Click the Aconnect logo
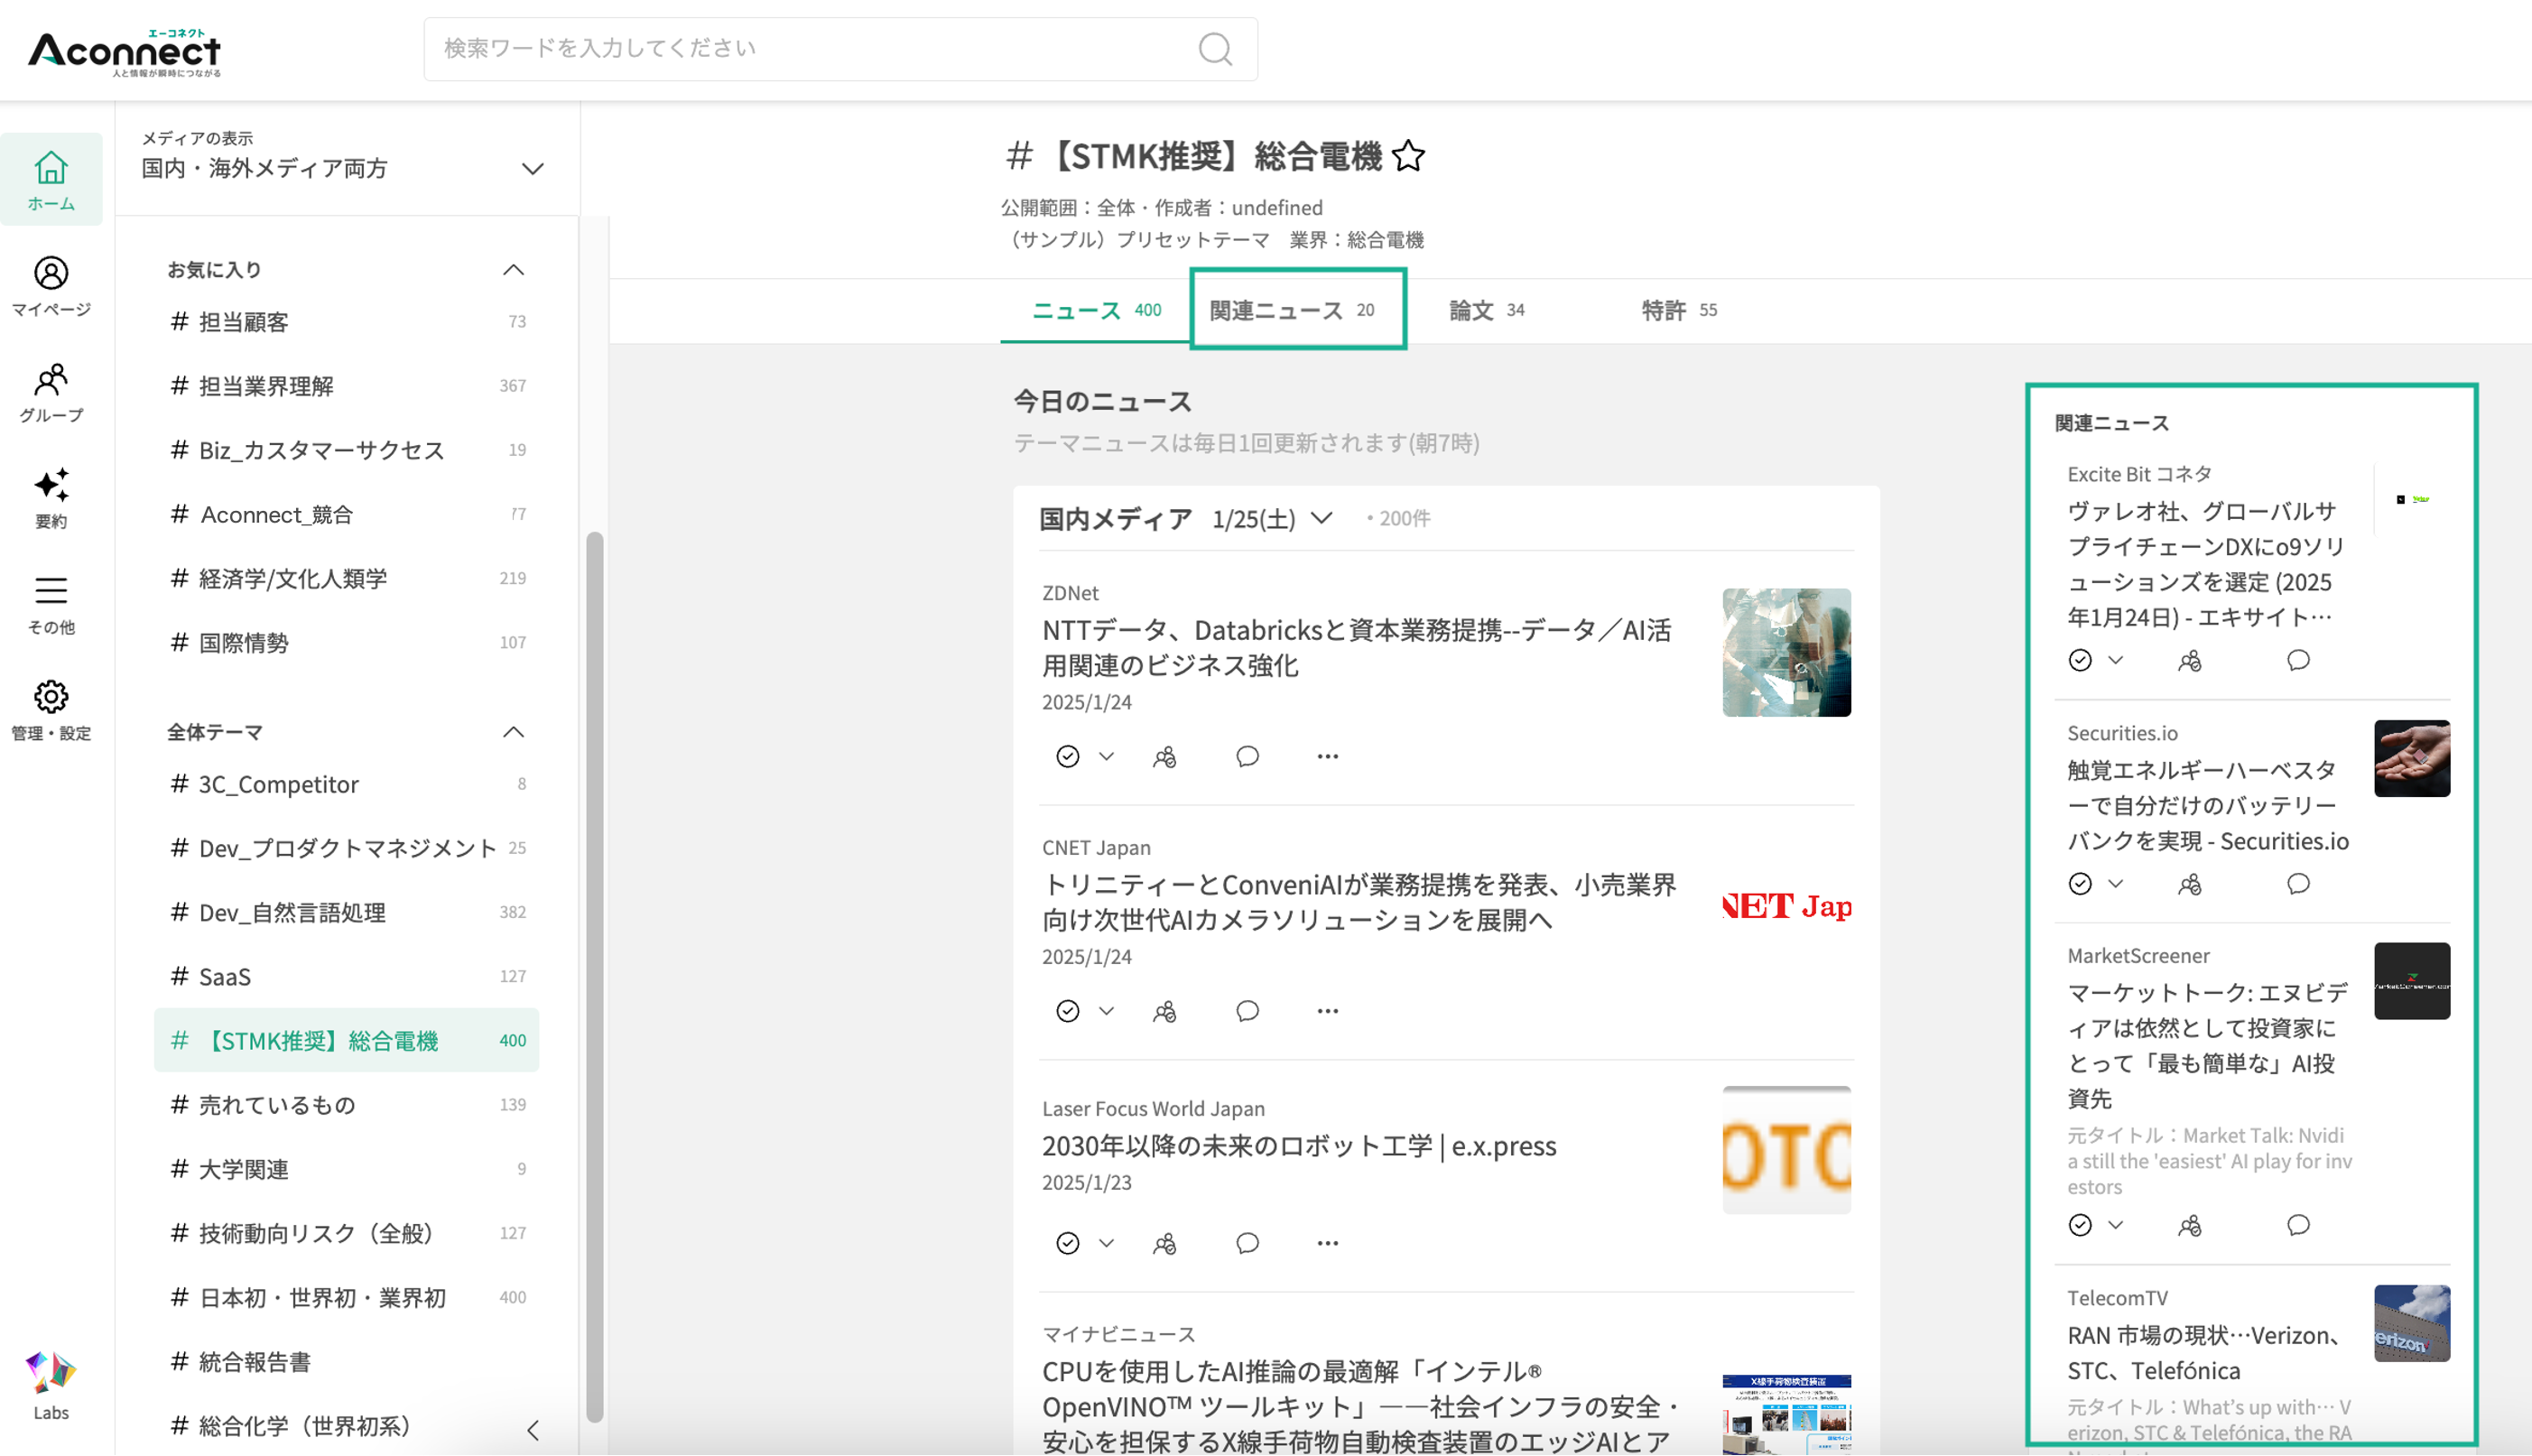This screenshot has width=2532, height=1456. pos(125,52)
